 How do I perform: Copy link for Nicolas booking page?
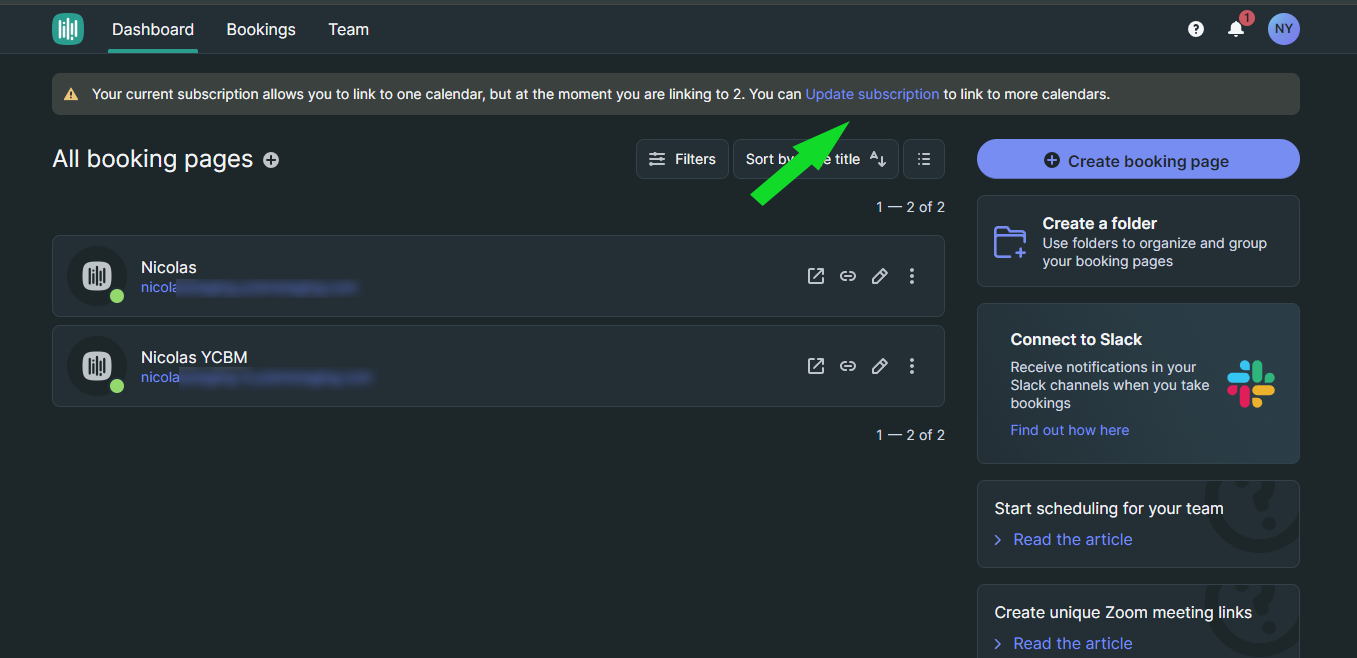(x=848, y=276)
